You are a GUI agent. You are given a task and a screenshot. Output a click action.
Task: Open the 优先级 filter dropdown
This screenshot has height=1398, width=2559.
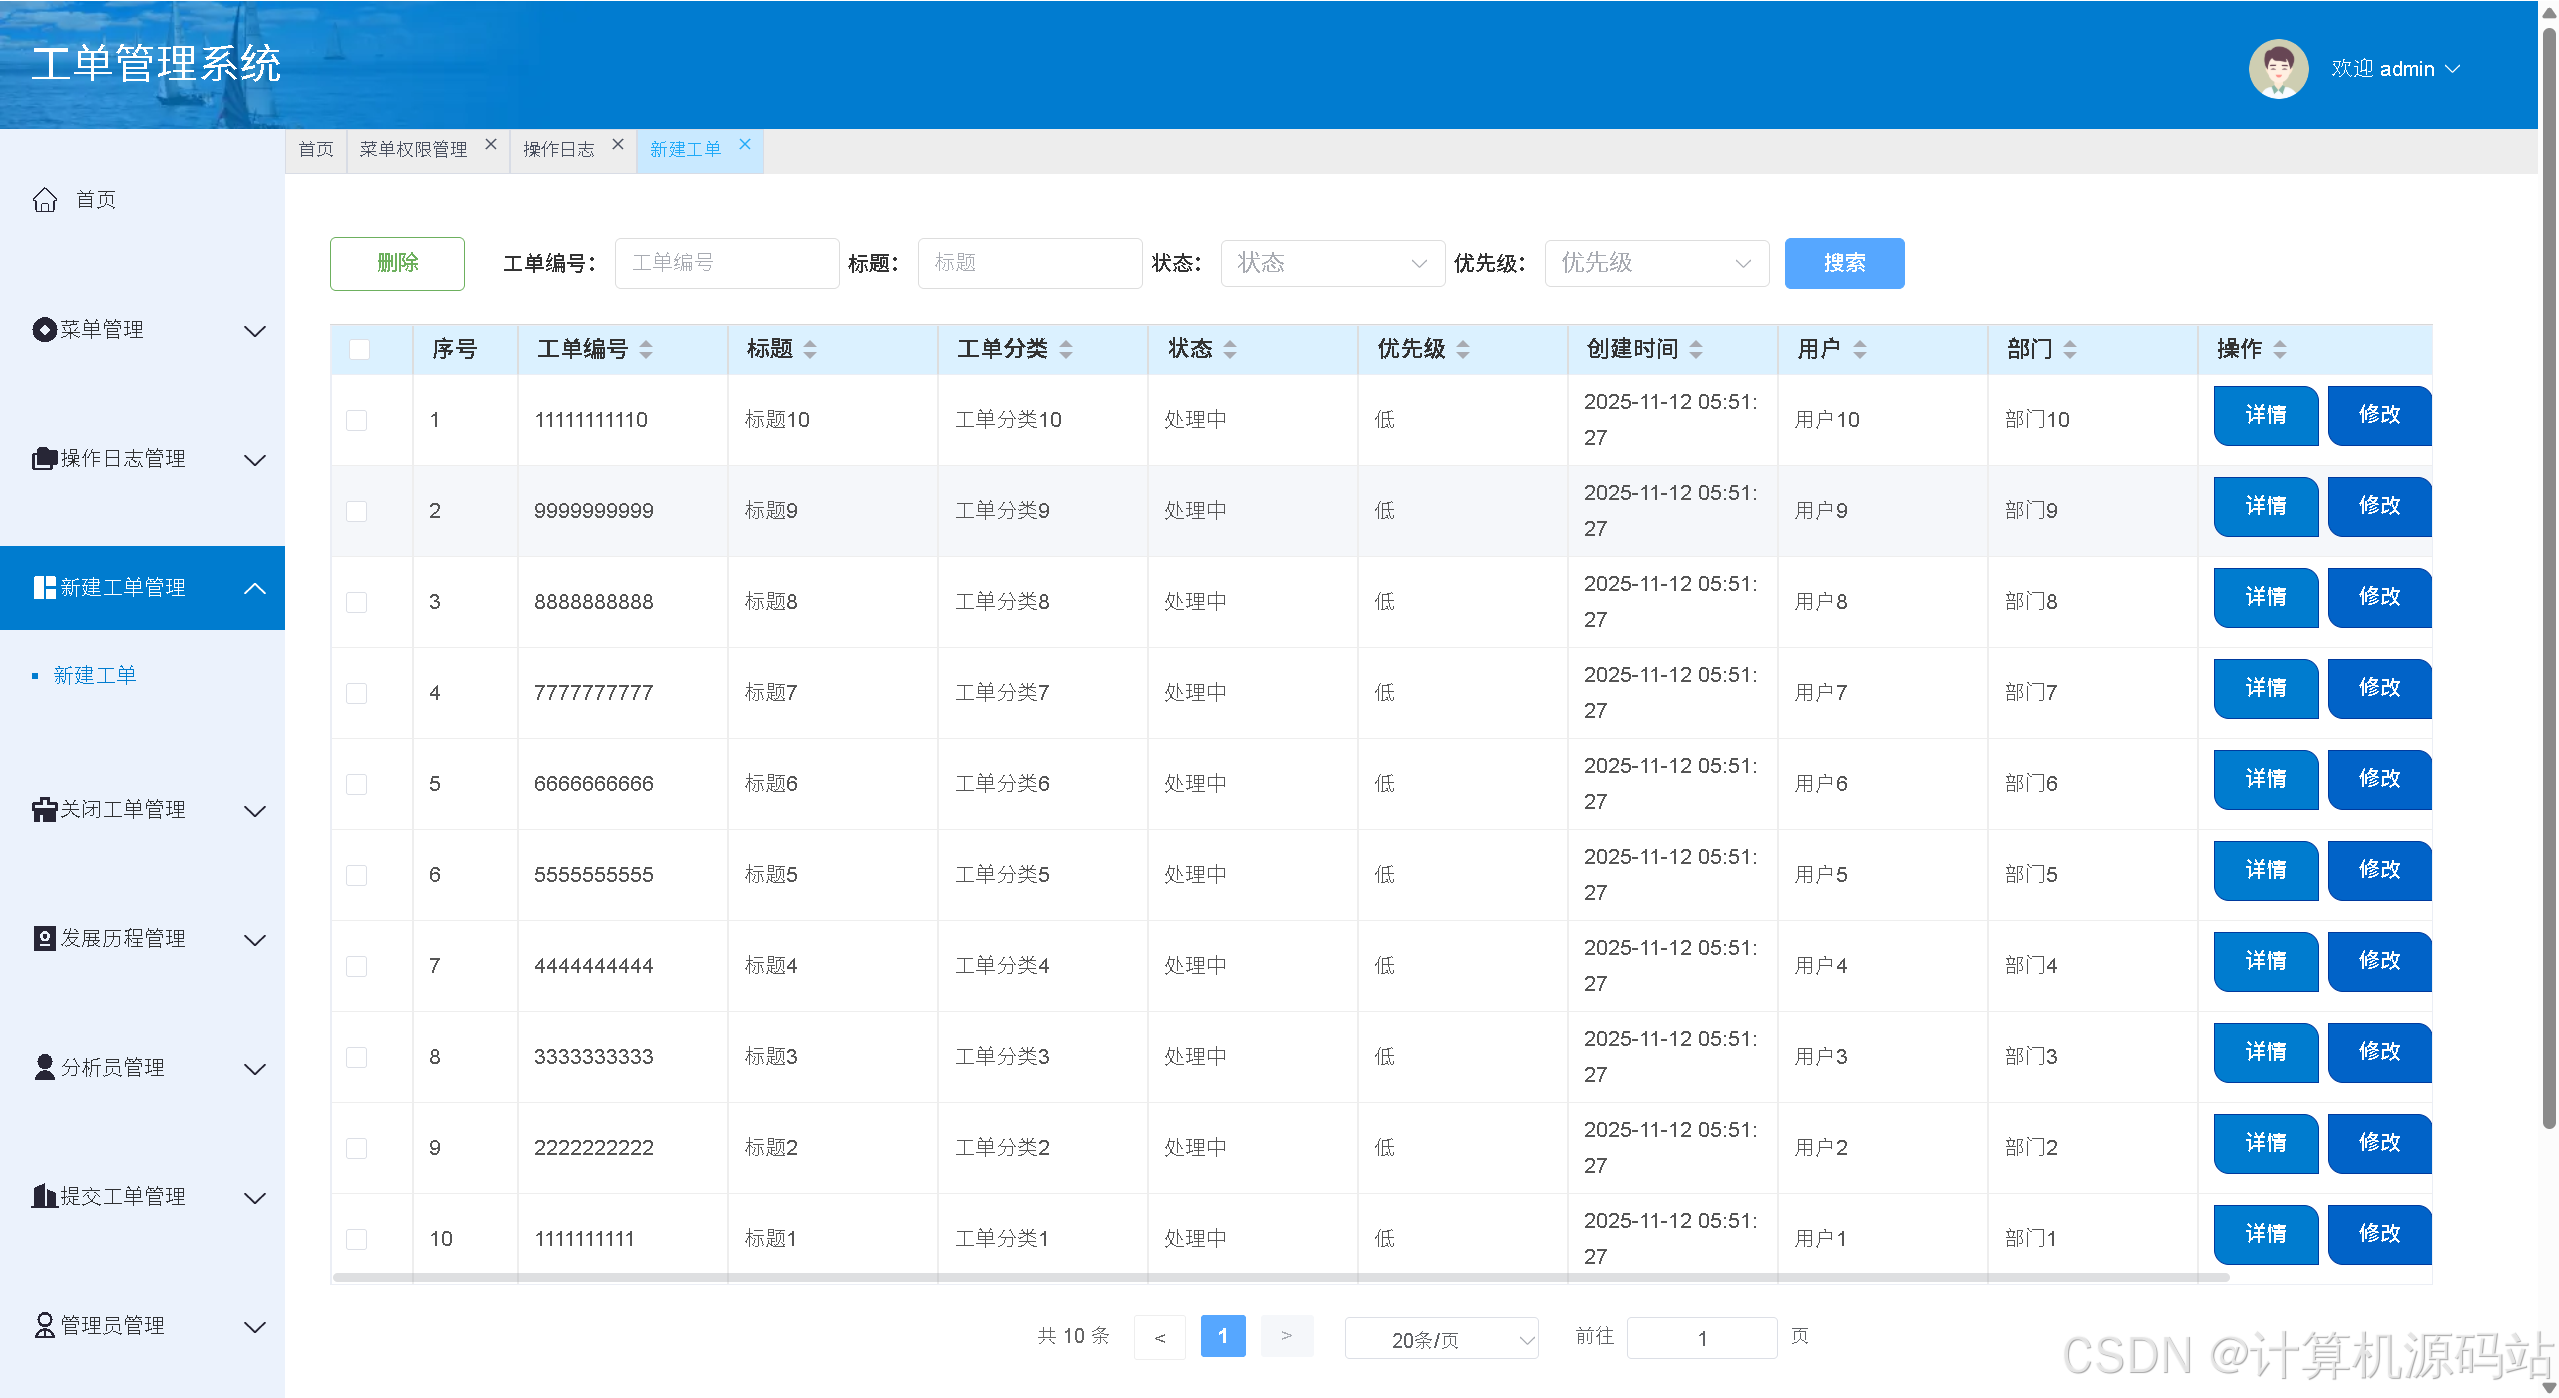1655,263
